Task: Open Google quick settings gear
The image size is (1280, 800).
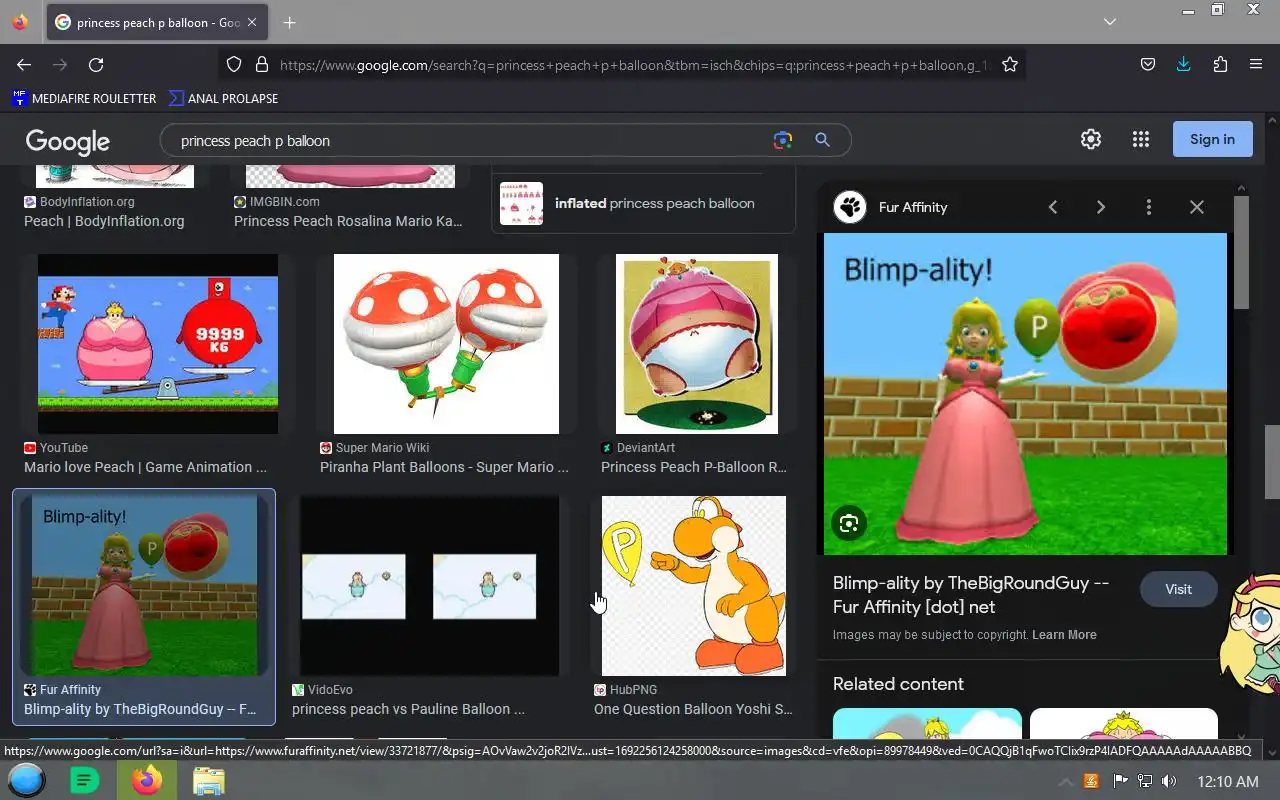Action: tap(1091, 140)
